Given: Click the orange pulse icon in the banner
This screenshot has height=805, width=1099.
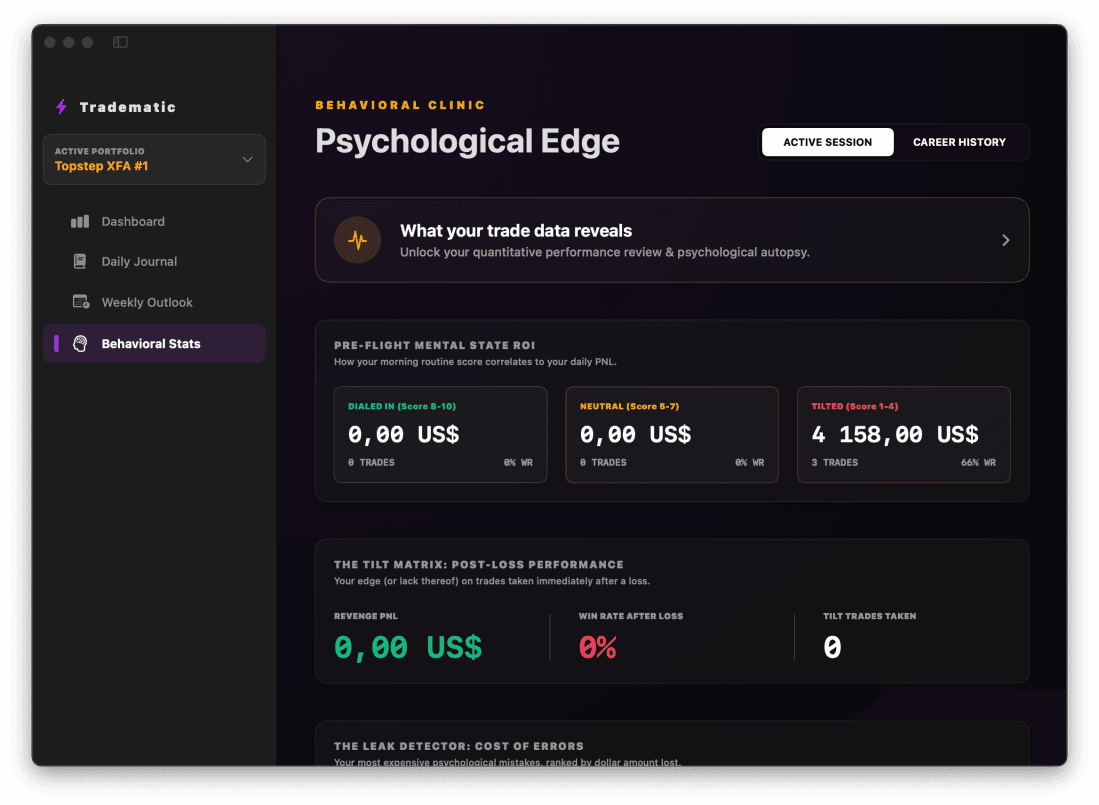Looking at the screenshot, I should click(357, 240).
